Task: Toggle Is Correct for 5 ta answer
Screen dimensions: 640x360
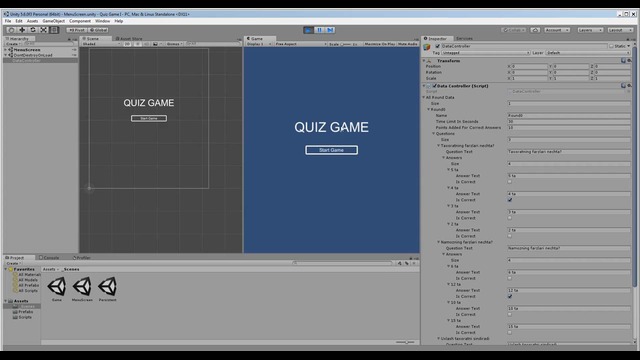Action: [510, 182]
